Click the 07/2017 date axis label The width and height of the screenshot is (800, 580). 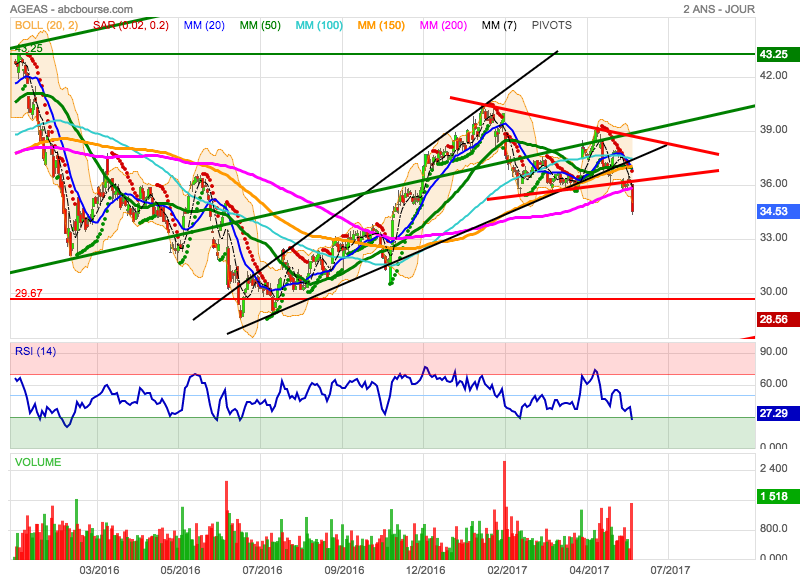tap(670, 570)
